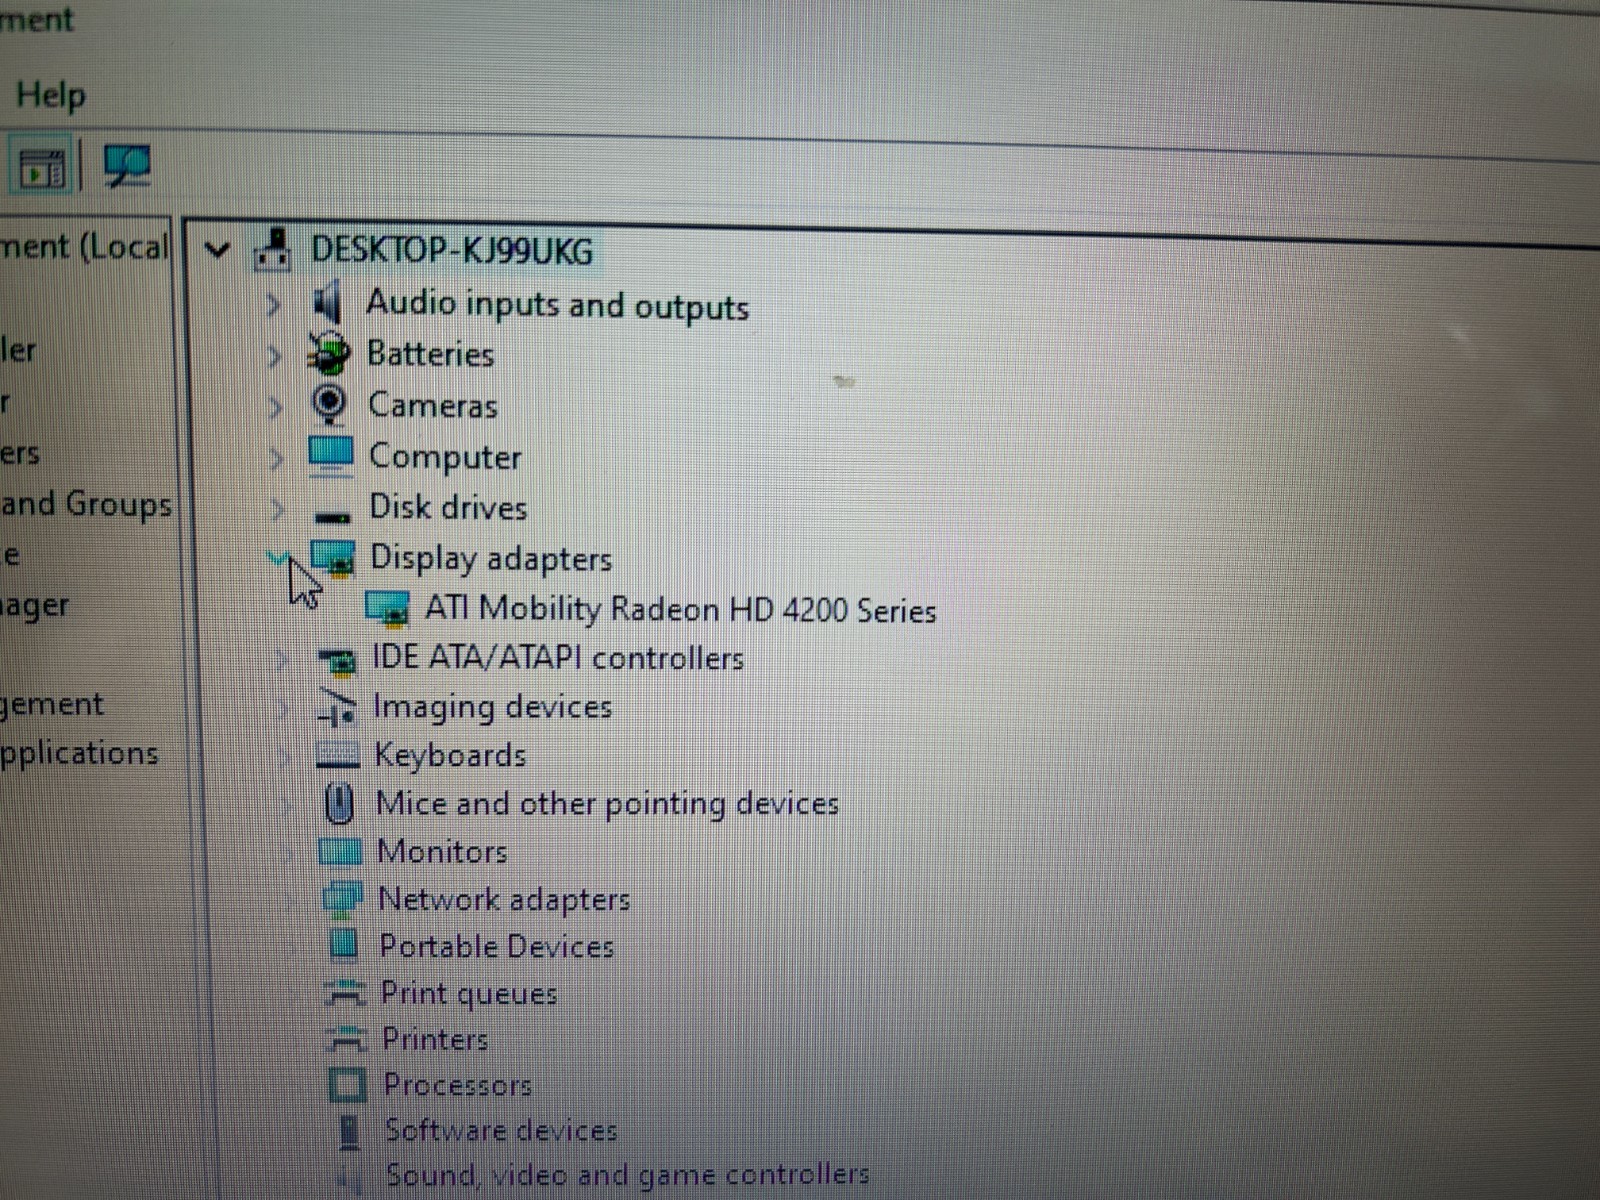Expand Audio inputs and outputs
Image resolution: width=1600 pixels, height=1200 pixels.
[x=273, y=304]
